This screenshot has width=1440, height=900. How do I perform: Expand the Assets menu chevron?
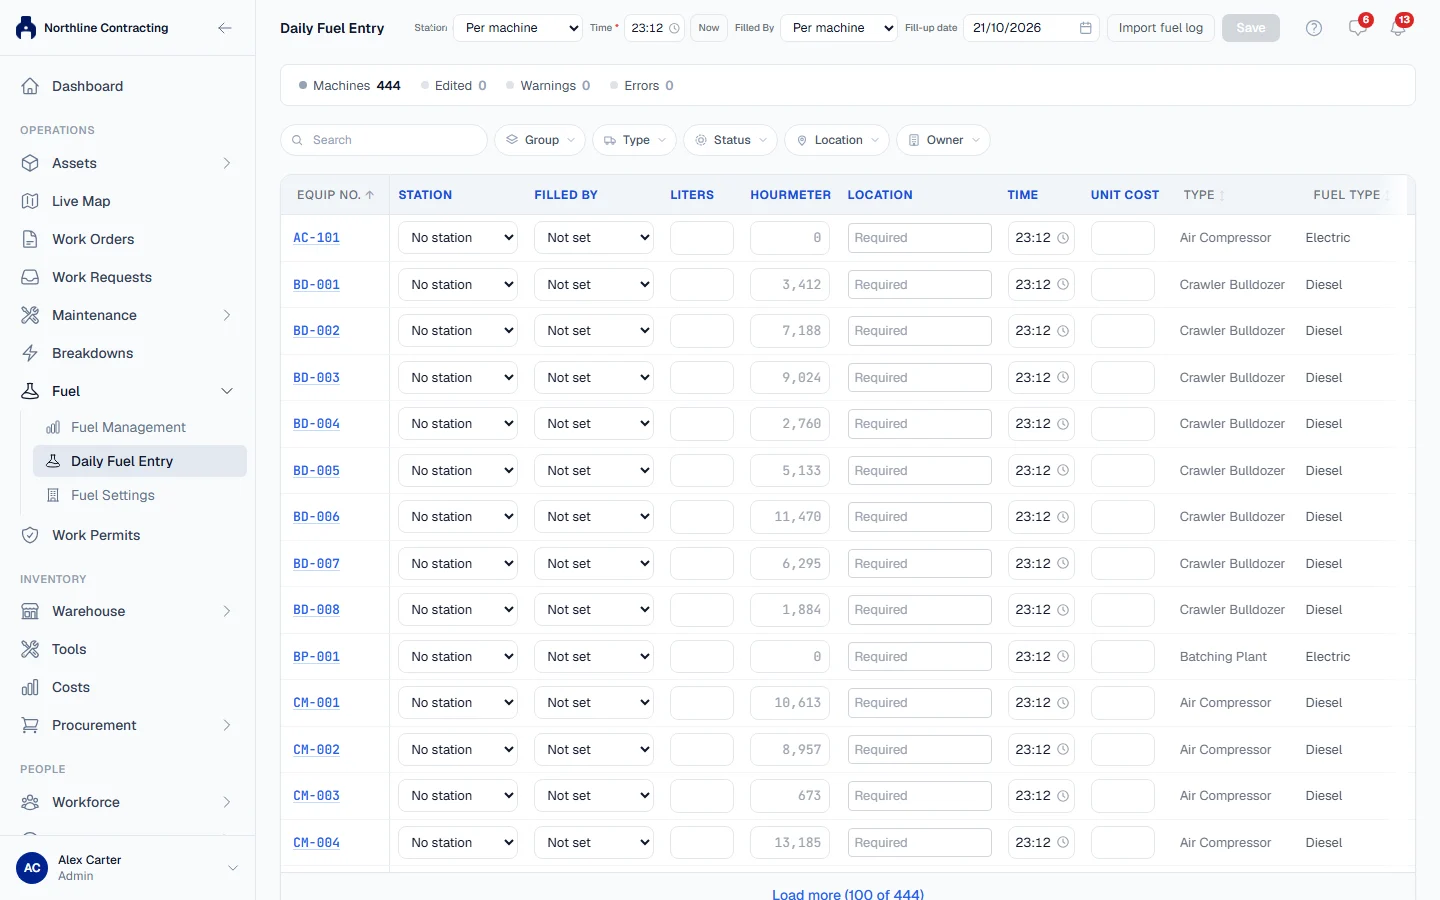pyautogui.click(x=227, y=163)
